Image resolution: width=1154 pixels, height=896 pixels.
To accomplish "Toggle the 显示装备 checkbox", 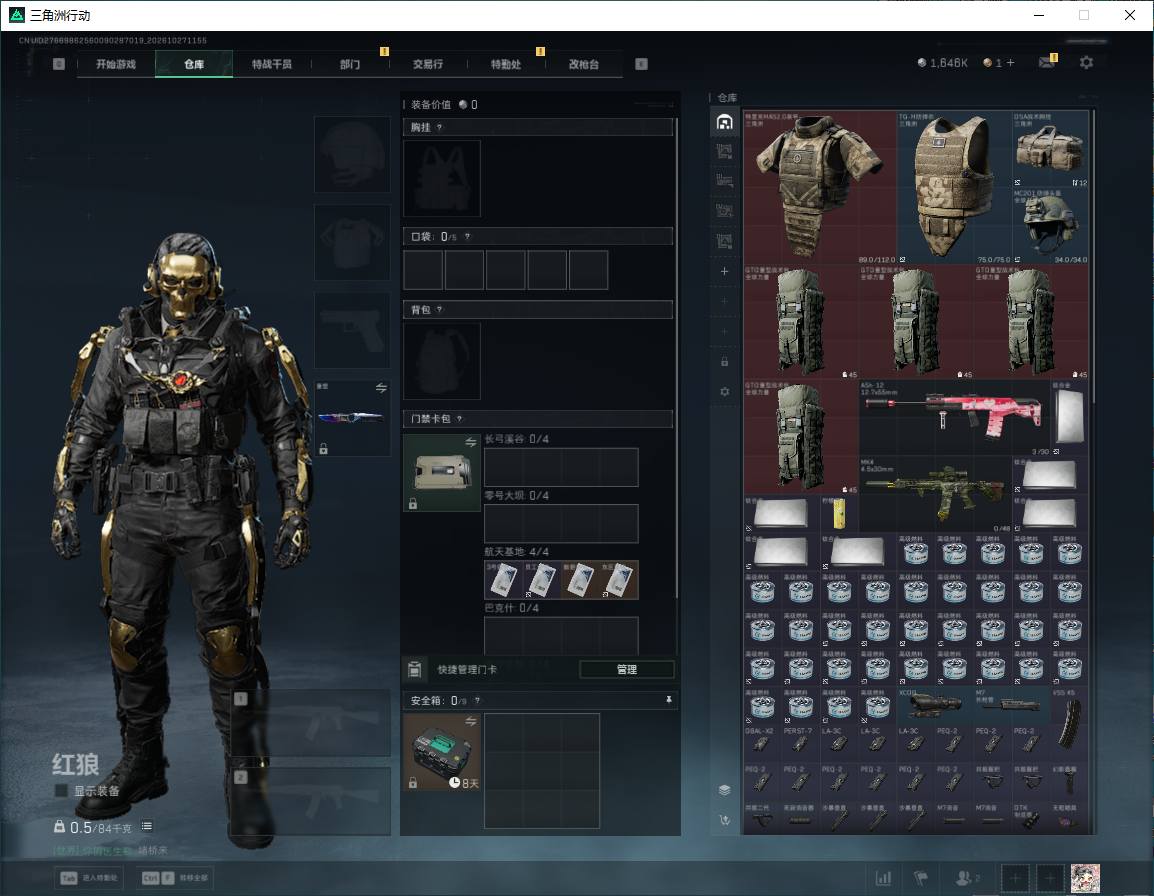I will pyautogui.click(x=61, y=791).
